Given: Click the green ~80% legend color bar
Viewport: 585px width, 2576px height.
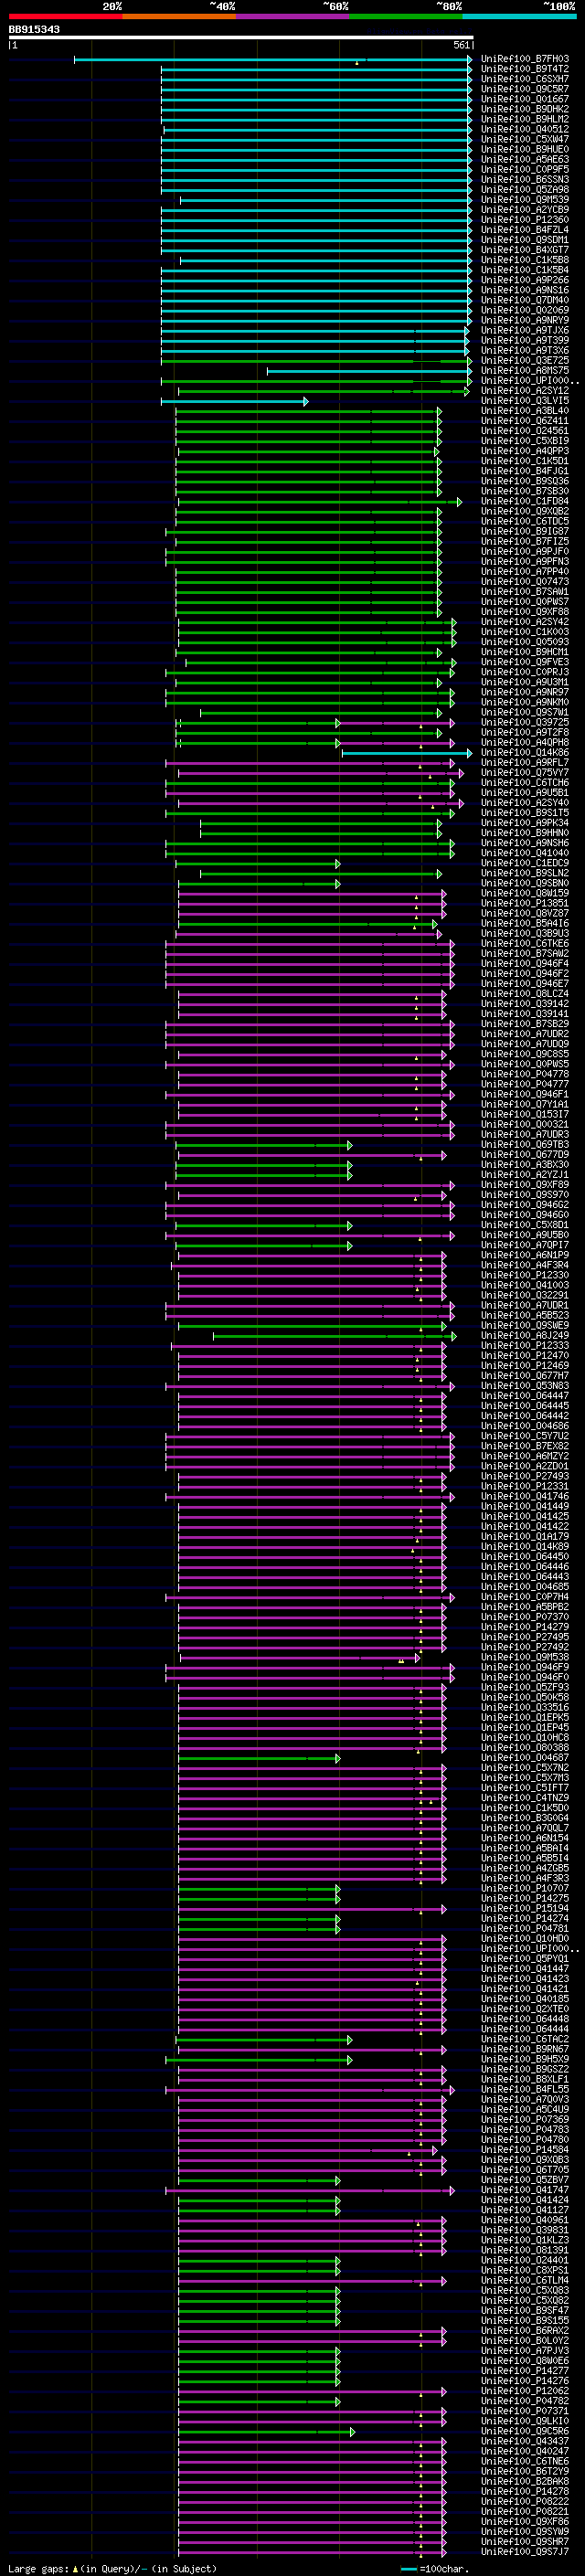Looking at the screenshot, I should pos(406,16).
